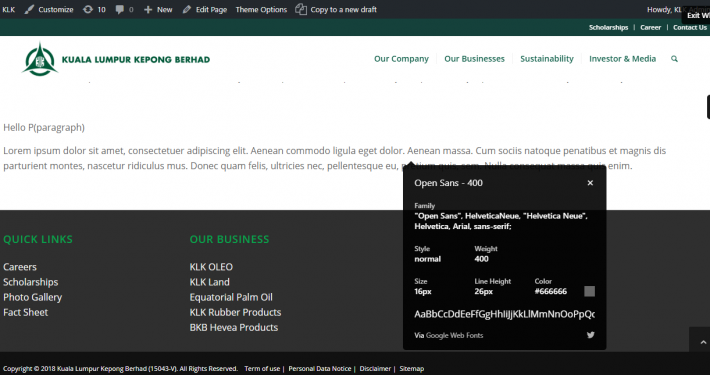The height and width of the screenshot is (375, 710).
Task: Open the BKB Hevea Products link
Action: [234, 327]
